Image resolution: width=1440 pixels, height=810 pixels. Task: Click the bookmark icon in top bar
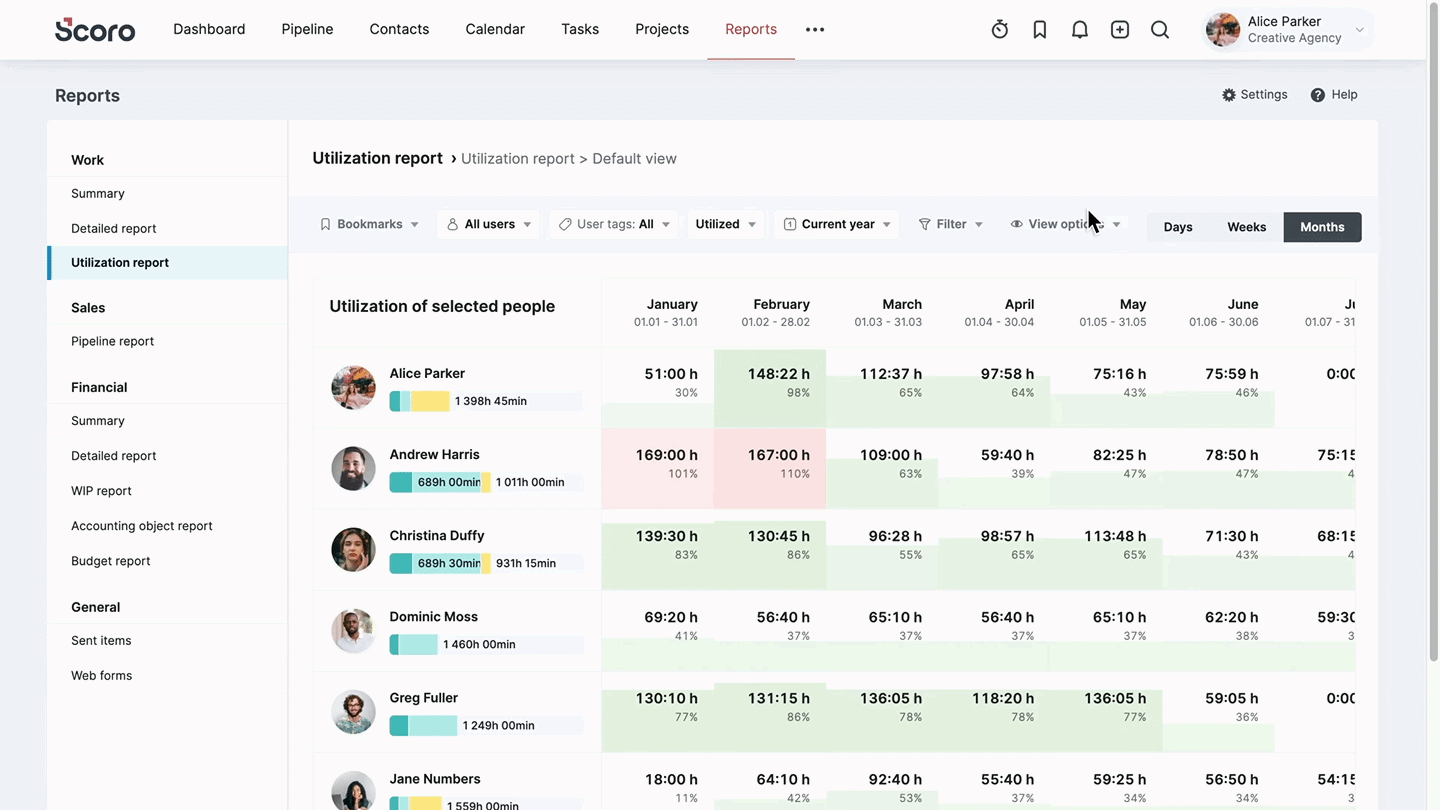click(1040, 30)
